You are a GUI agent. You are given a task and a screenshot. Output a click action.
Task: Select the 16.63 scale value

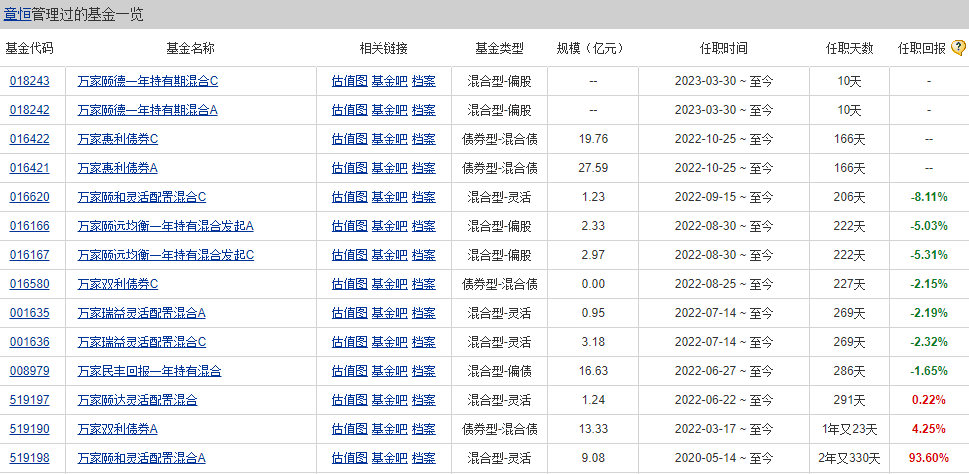click(593, 371)
